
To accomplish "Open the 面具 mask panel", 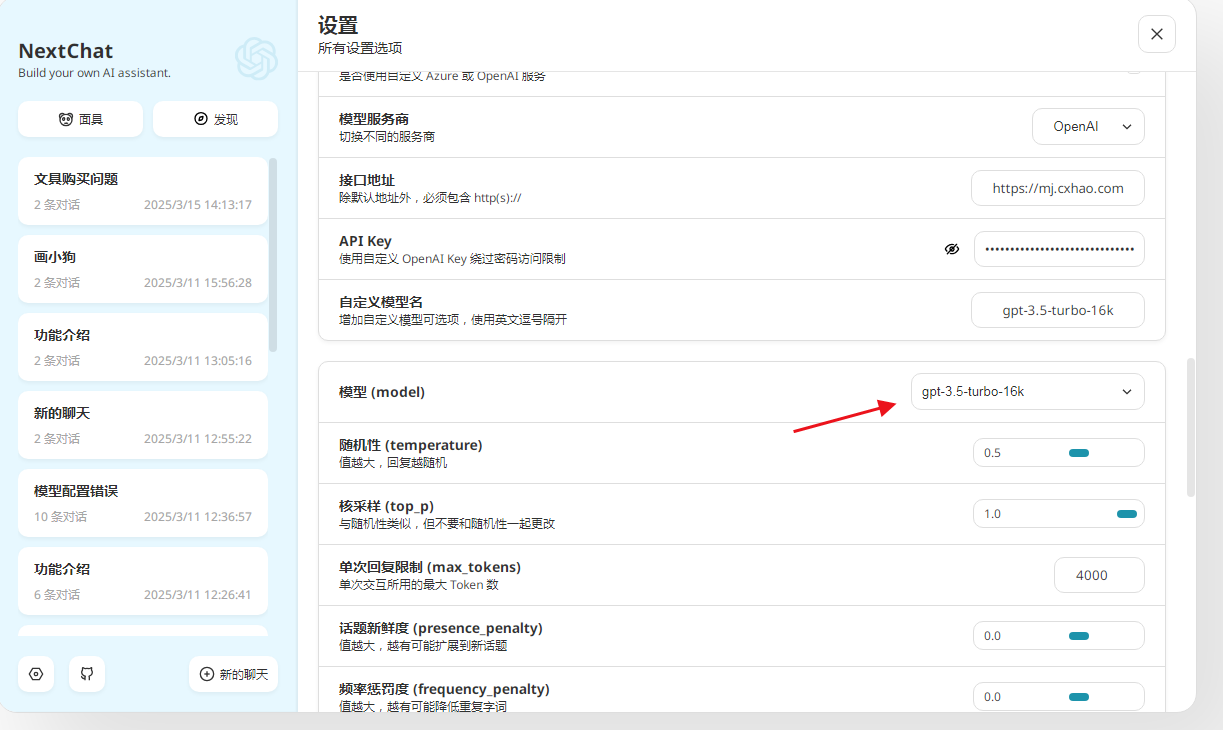I will click(81, 119).
